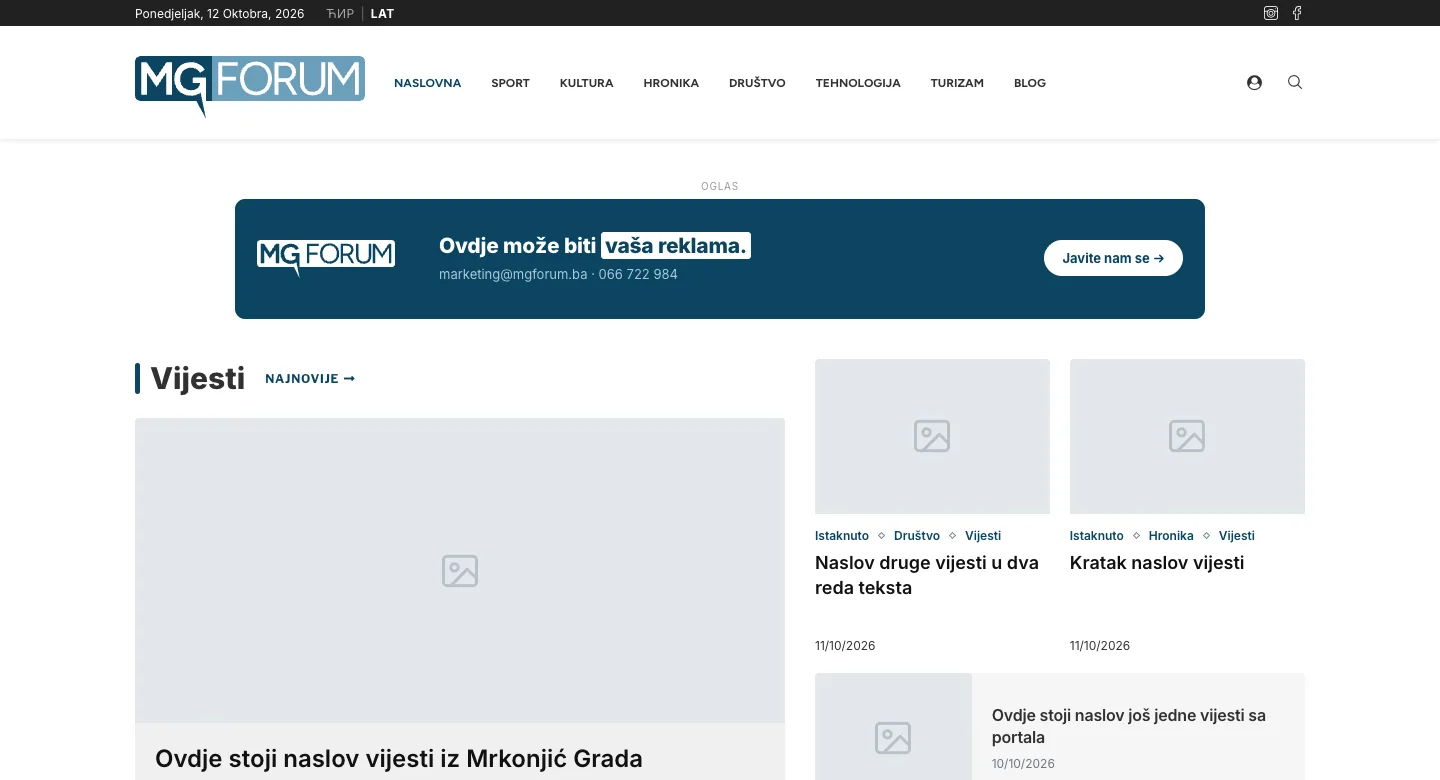Screen dimensions: 1440x780
Task: Click the 10/10/2026 article date
Action: tap(1023, 764)
